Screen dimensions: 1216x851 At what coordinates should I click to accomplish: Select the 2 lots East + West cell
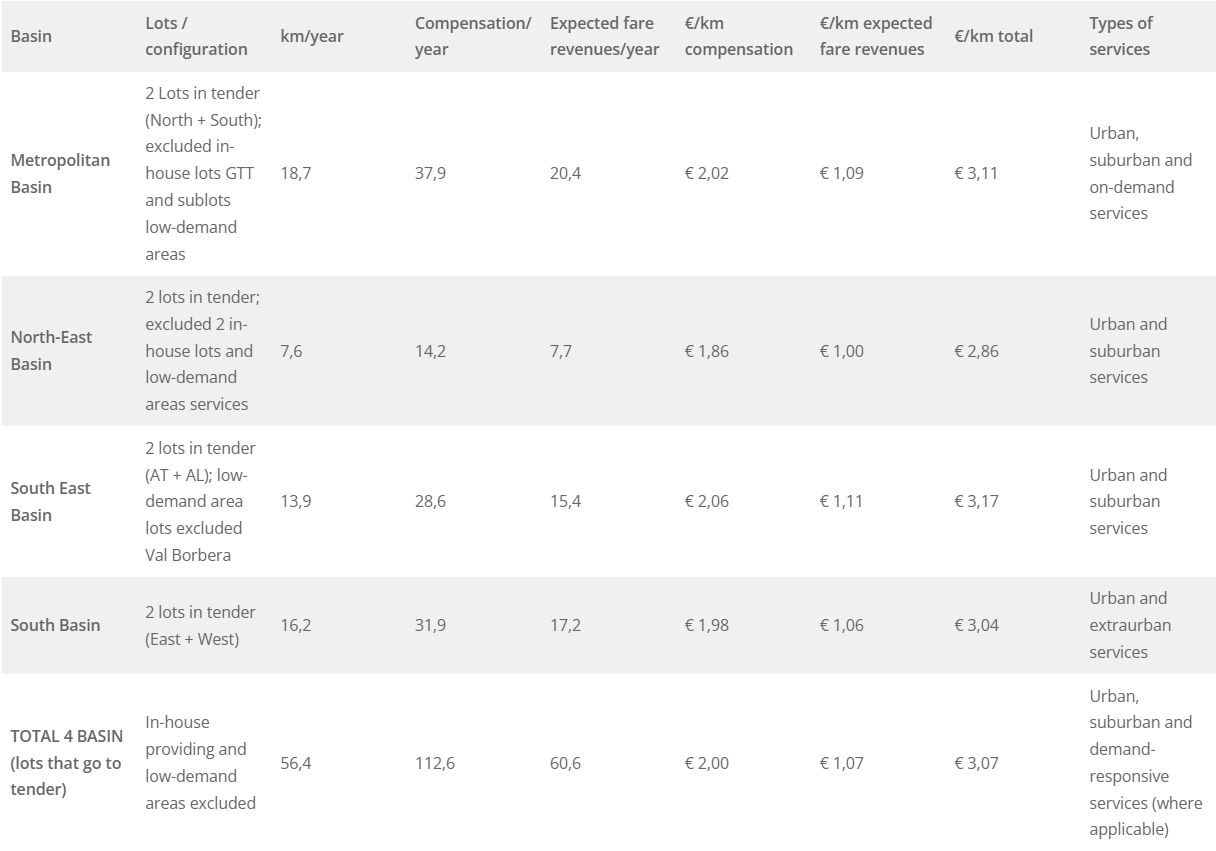200,625
